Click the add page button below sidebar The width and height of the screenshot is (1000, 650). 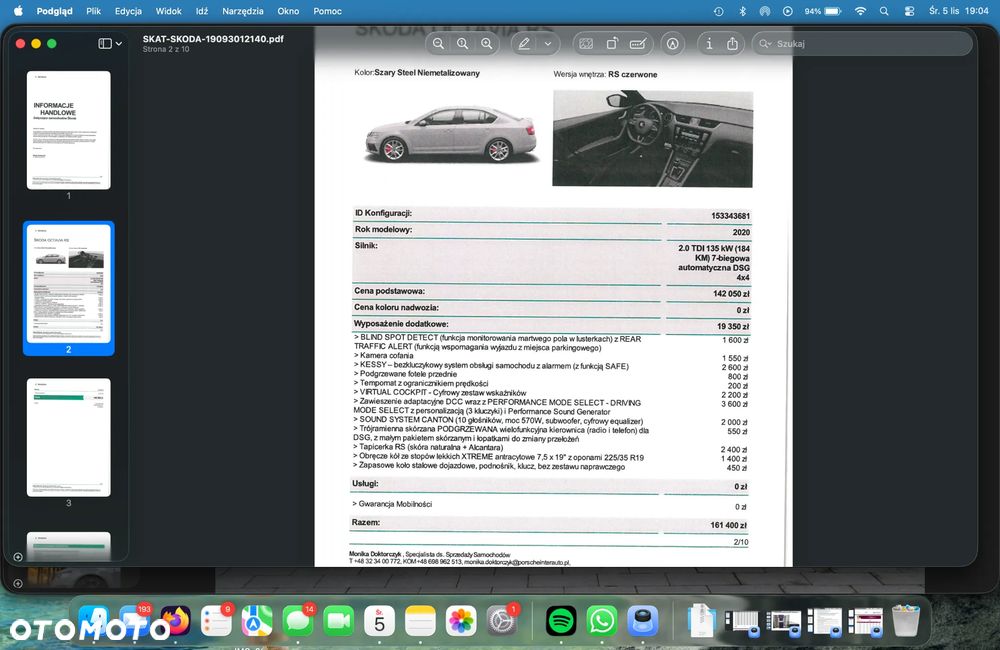(18, 557)
